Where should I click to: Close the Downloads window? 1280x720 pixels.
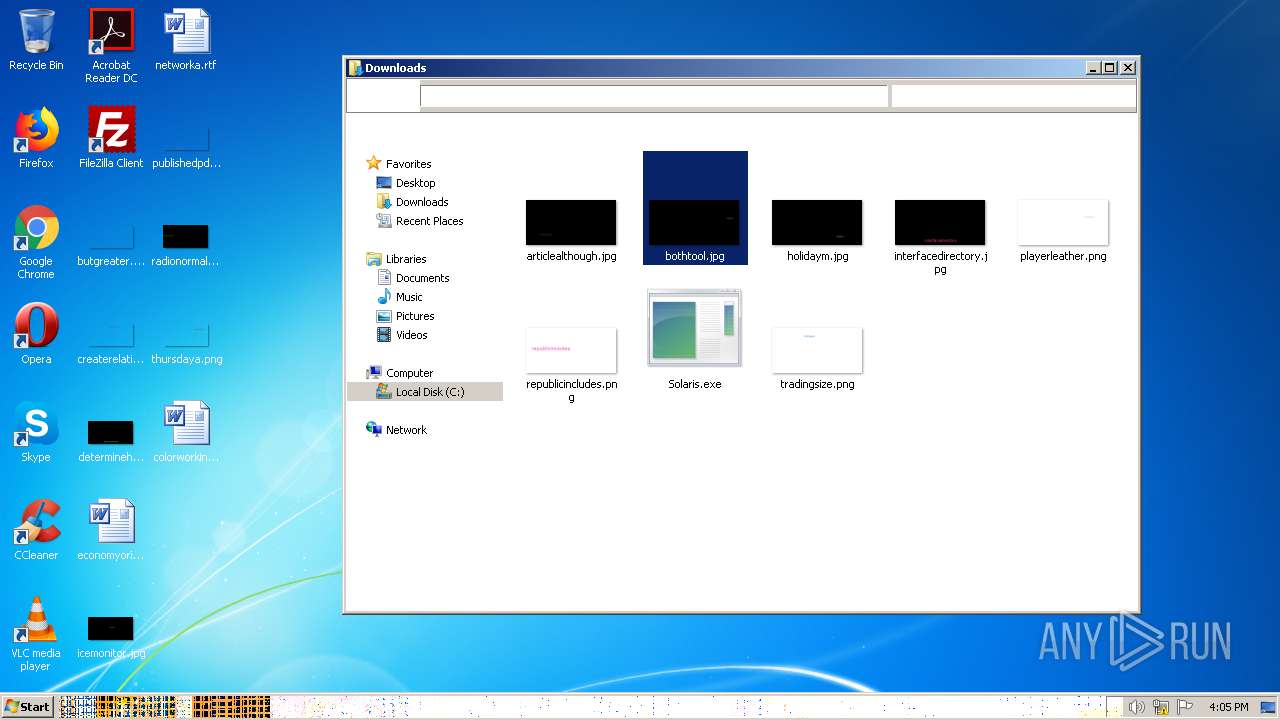point(1128,68)
